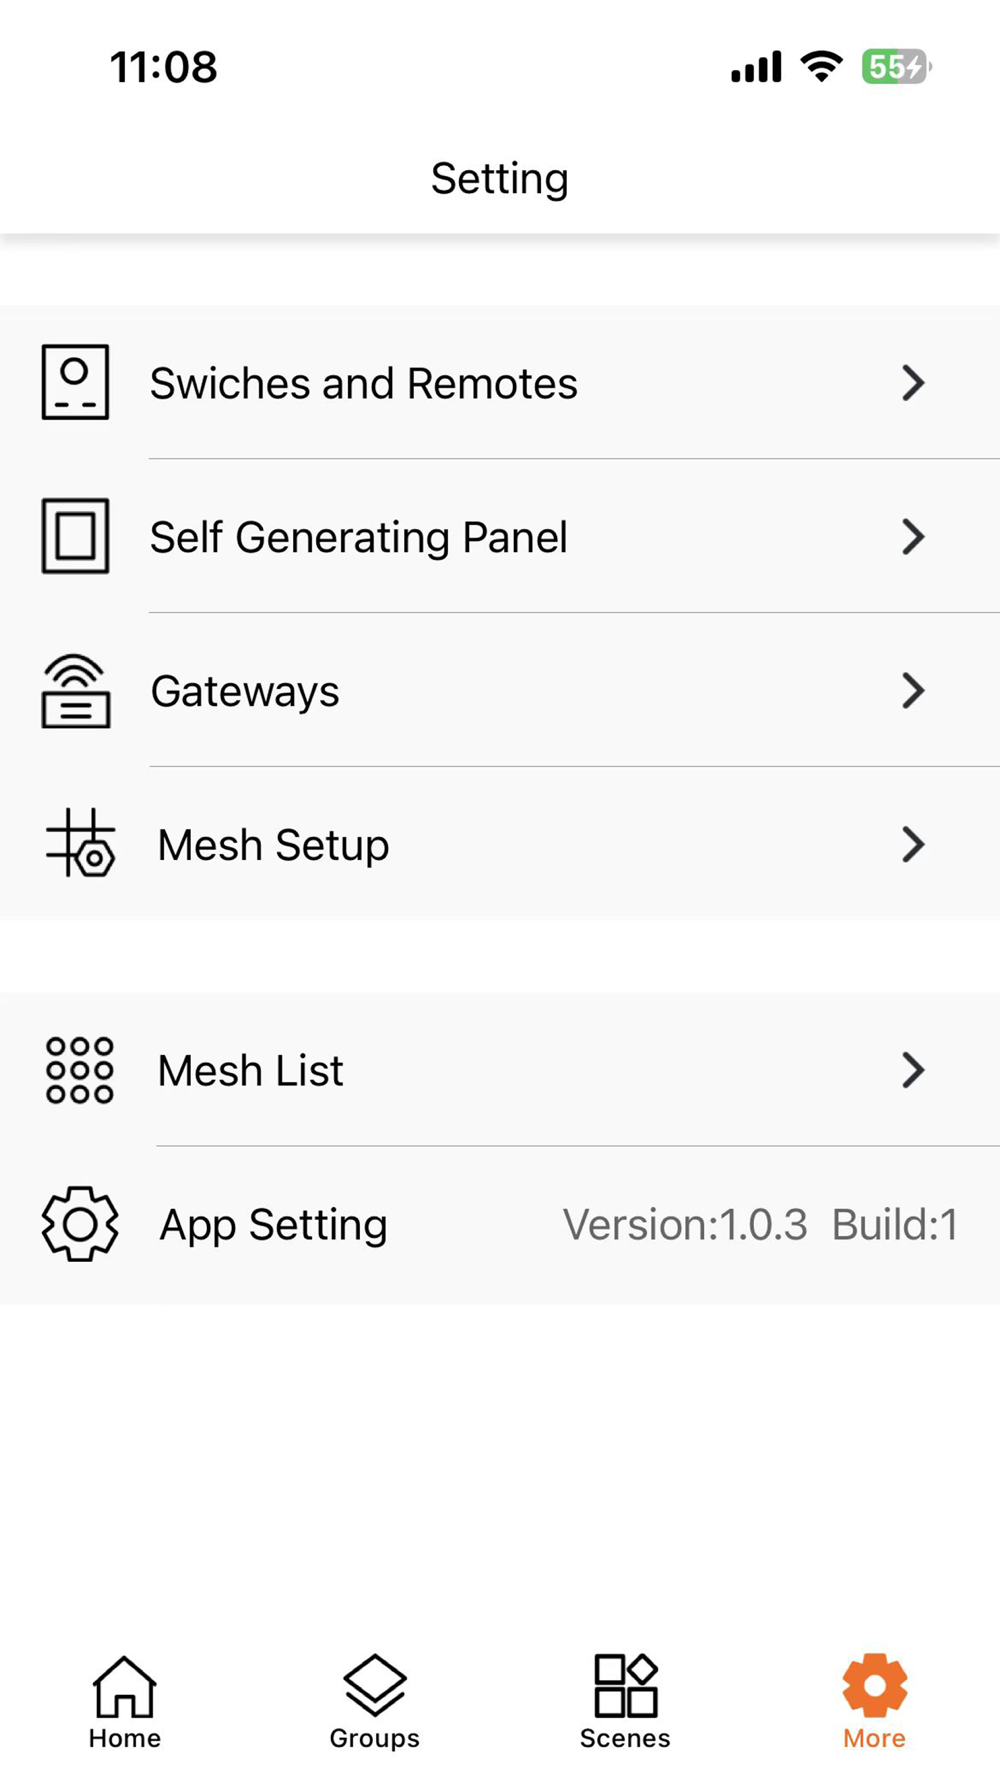Tap the orange More gear icon
This screenshot has height=1778, width=1000.
pyautogui.click(x=874, y=1685)
